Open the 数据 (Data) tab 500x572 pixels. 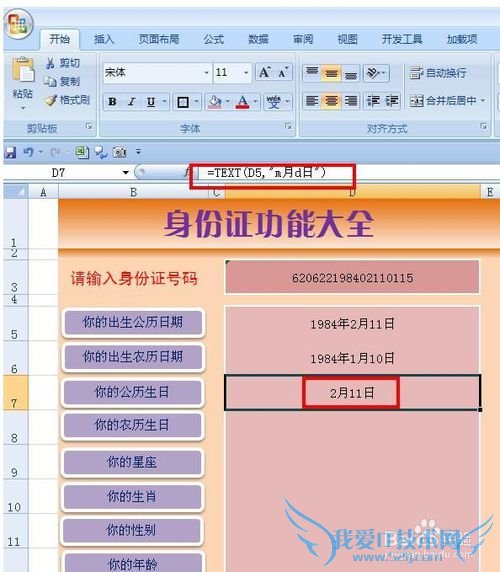258,39
